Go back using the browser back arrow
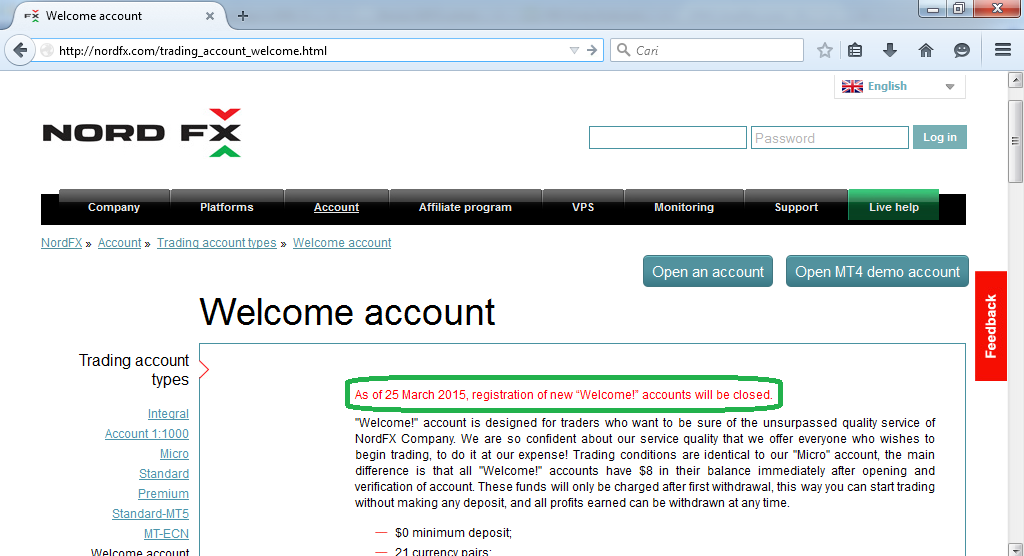1024x556 pixels. 20,50
